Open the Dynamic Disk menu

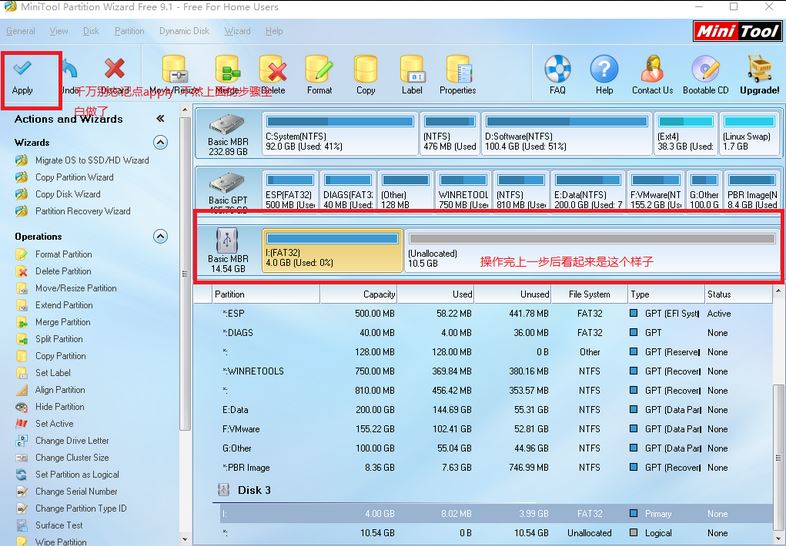(x=183, y=31)
